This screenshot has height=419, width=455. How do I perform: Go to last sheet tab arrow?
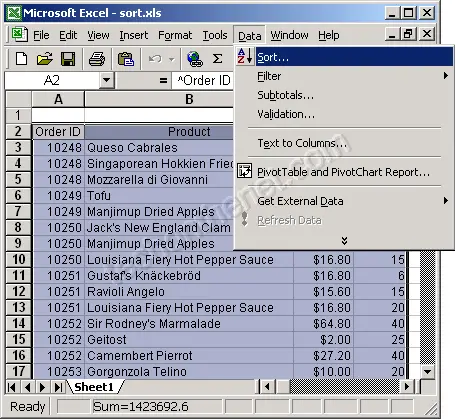(58, 387)
